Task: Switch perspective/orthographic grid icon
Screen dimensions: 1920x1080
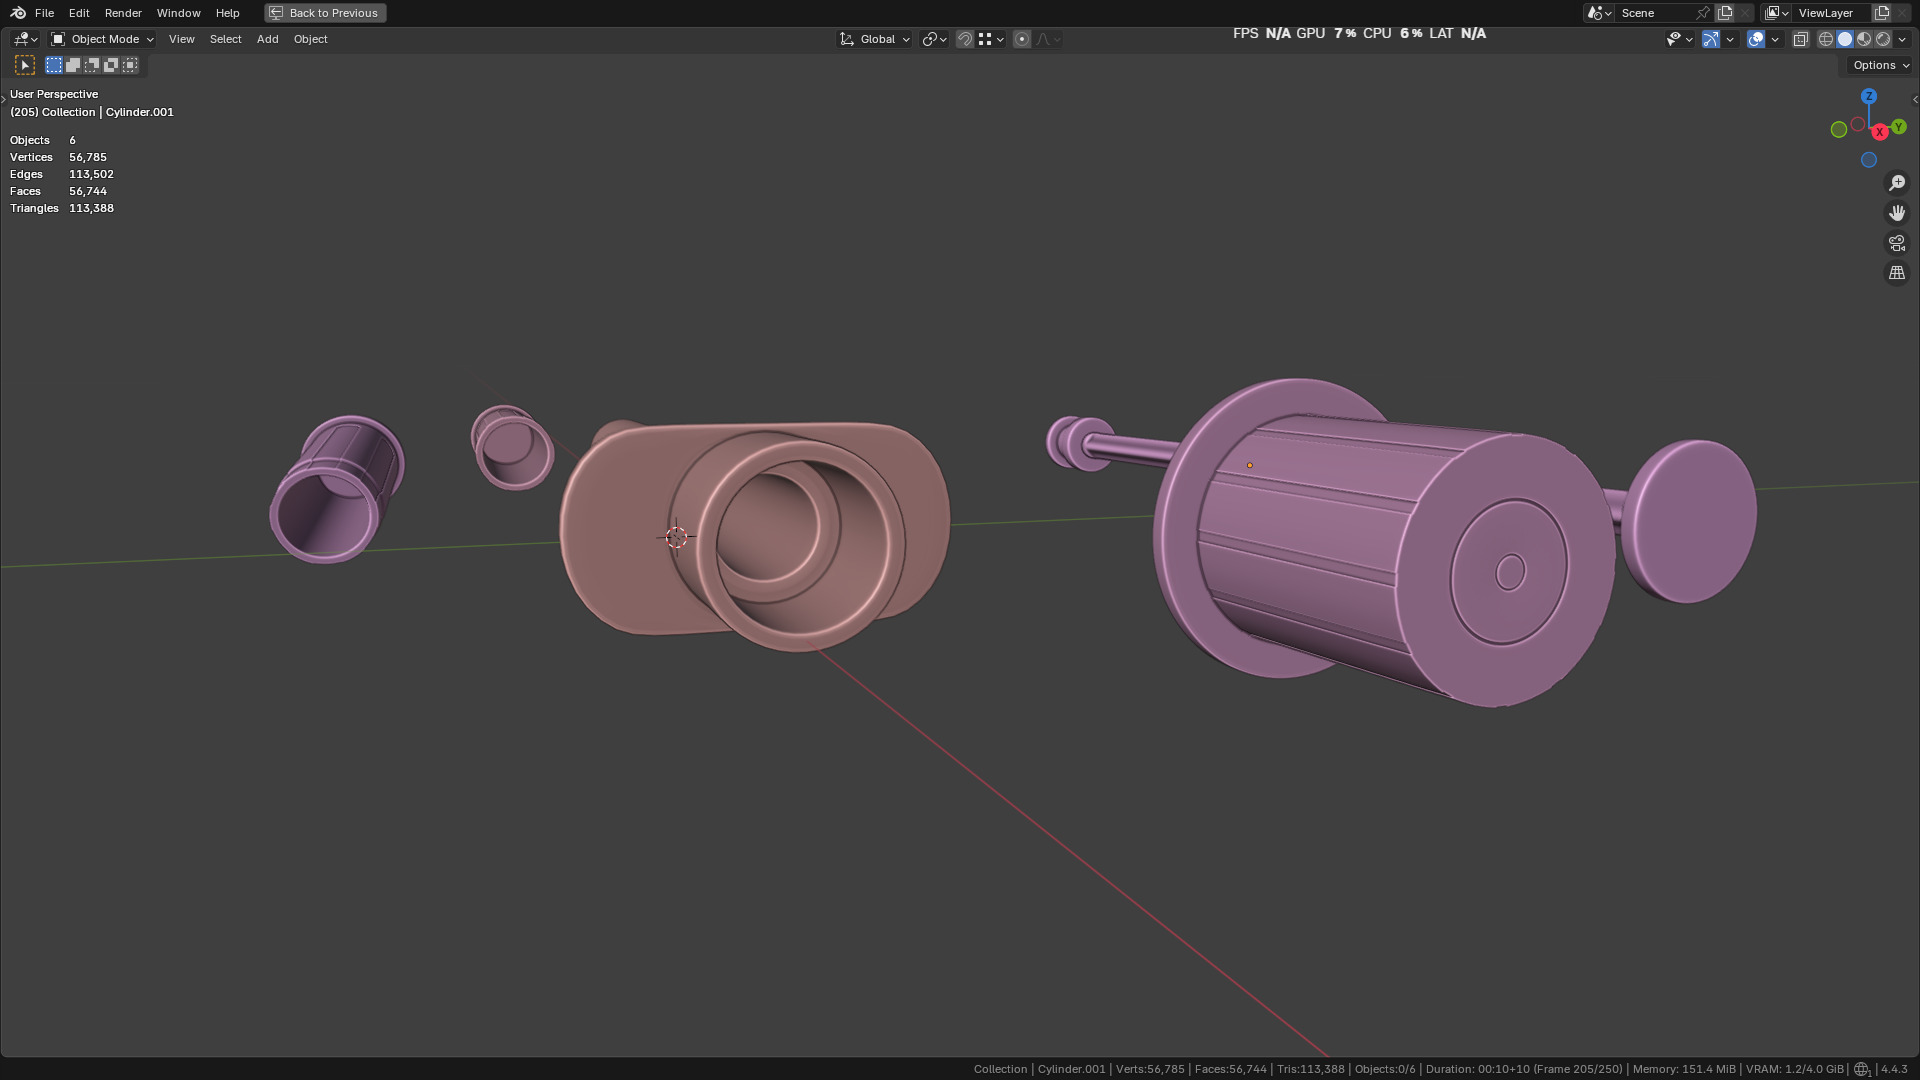Action: (x=1896, y=273)
